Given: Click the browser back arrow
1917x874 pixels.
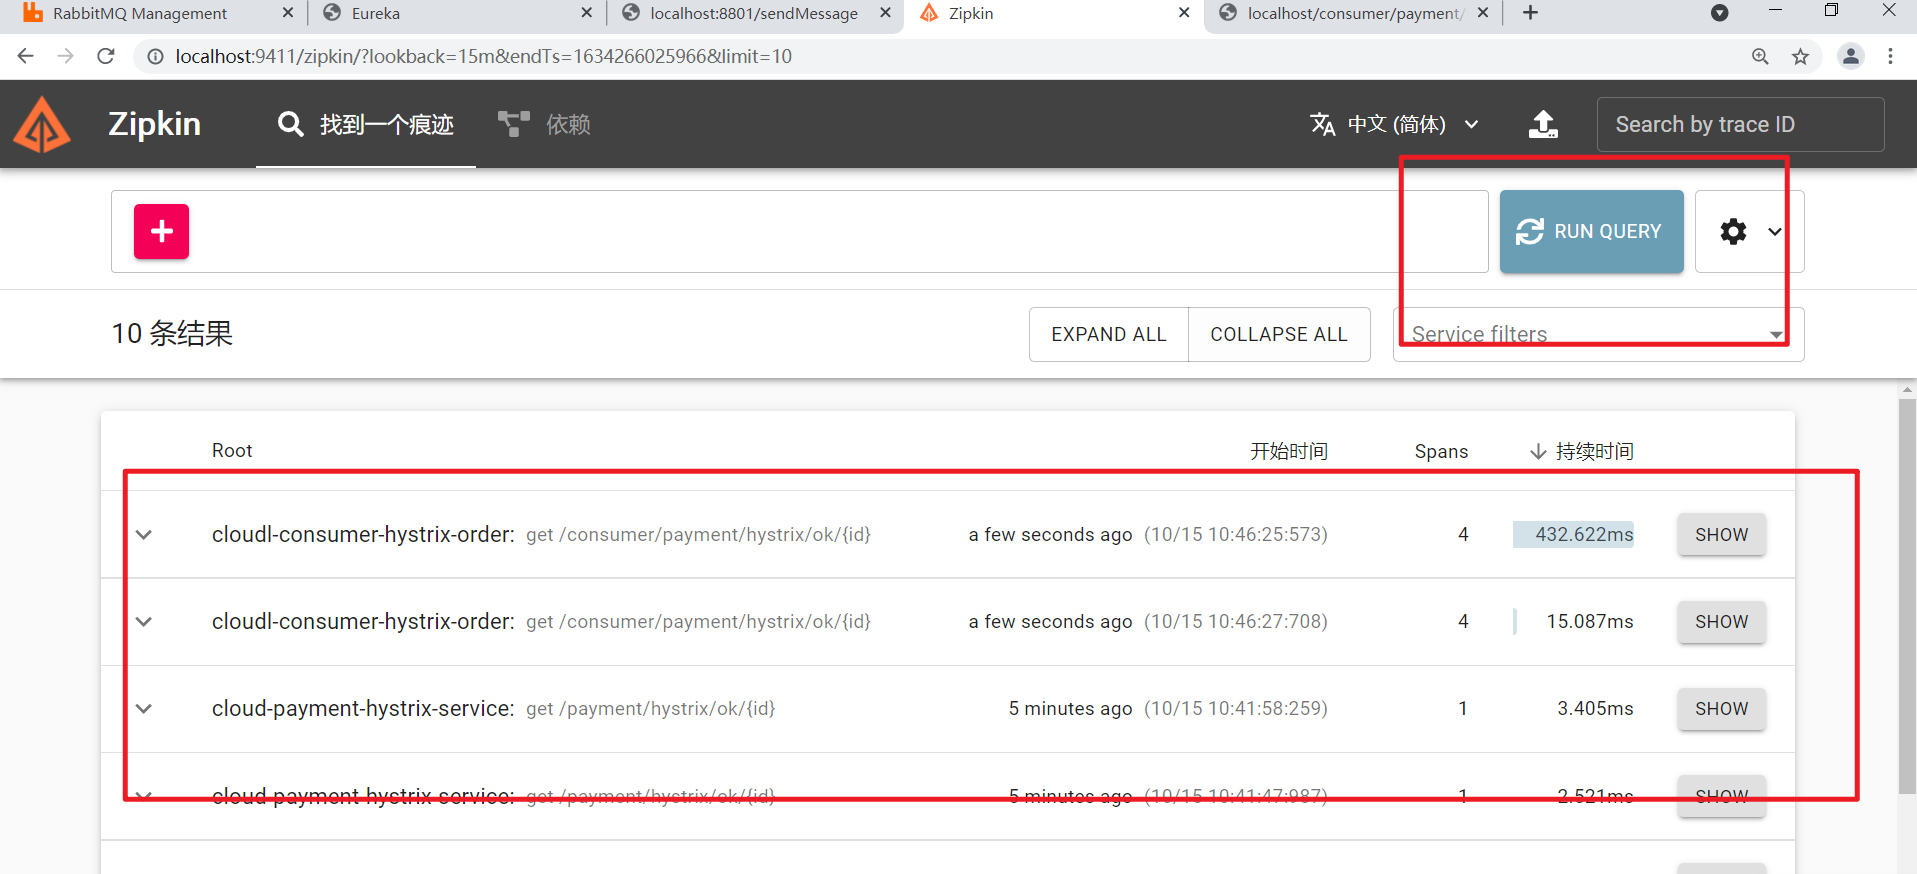Looking at the screenshot, I should click(x=26, y=56).
